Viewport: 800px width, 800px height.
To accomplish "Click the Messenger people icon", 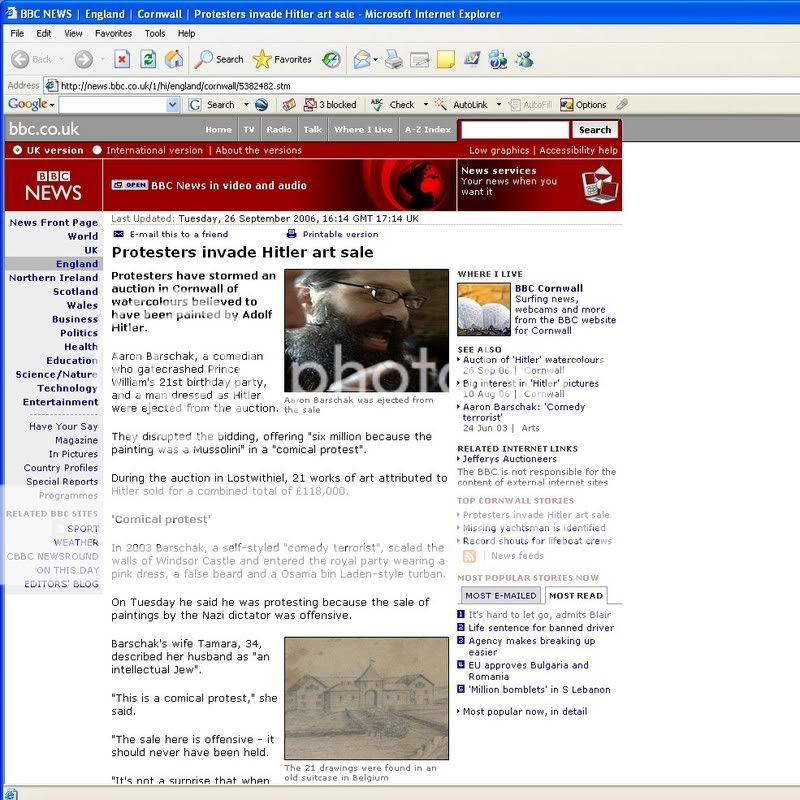I will coord(524,59).
